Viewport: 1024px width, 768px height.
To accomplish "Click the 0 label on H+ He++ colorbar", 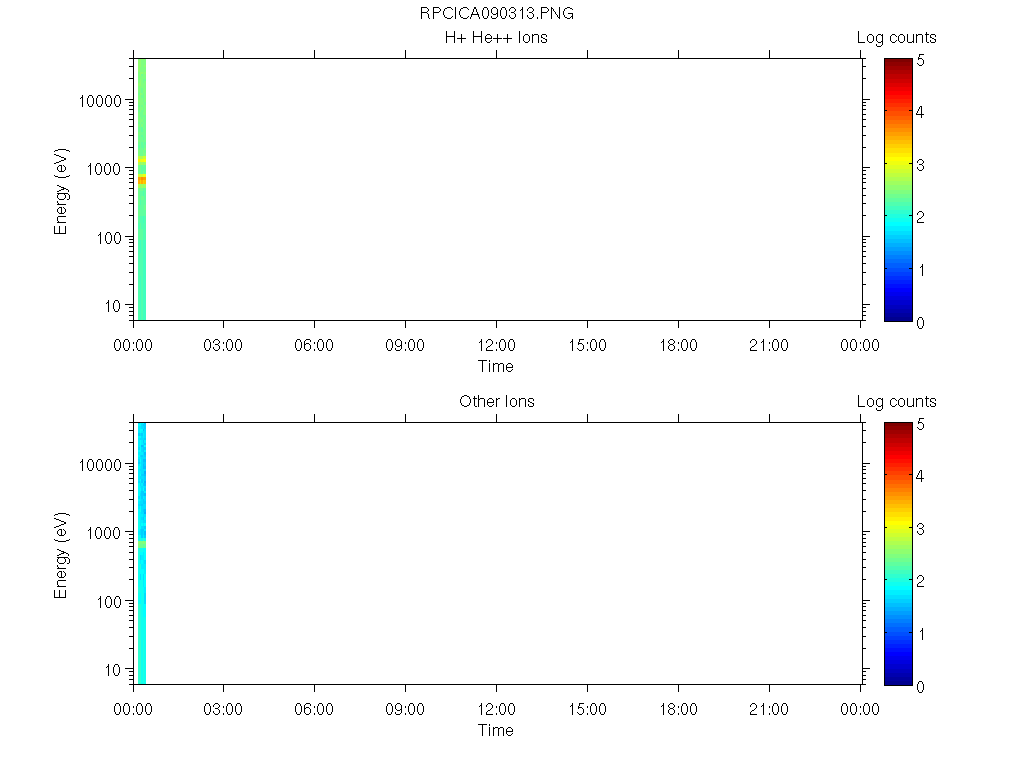I will click(920, 323).
